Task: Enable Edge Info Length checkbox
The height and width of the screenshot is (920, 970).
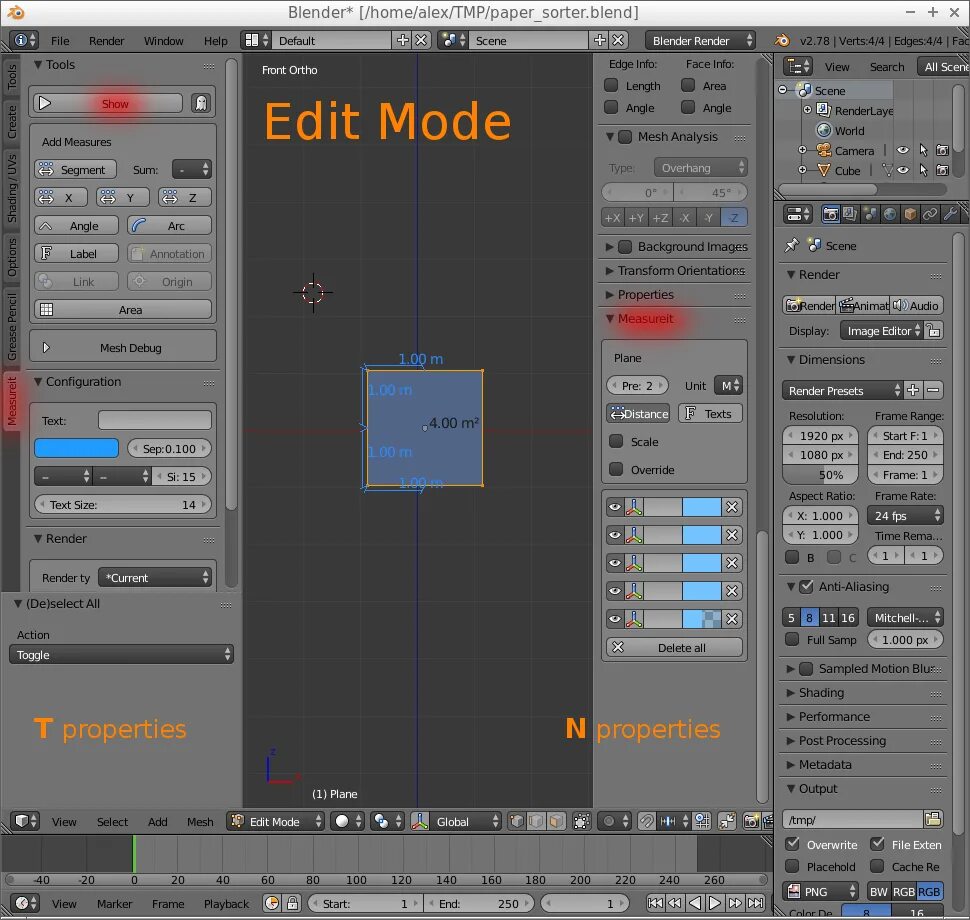Action: (x=611, y=85)
